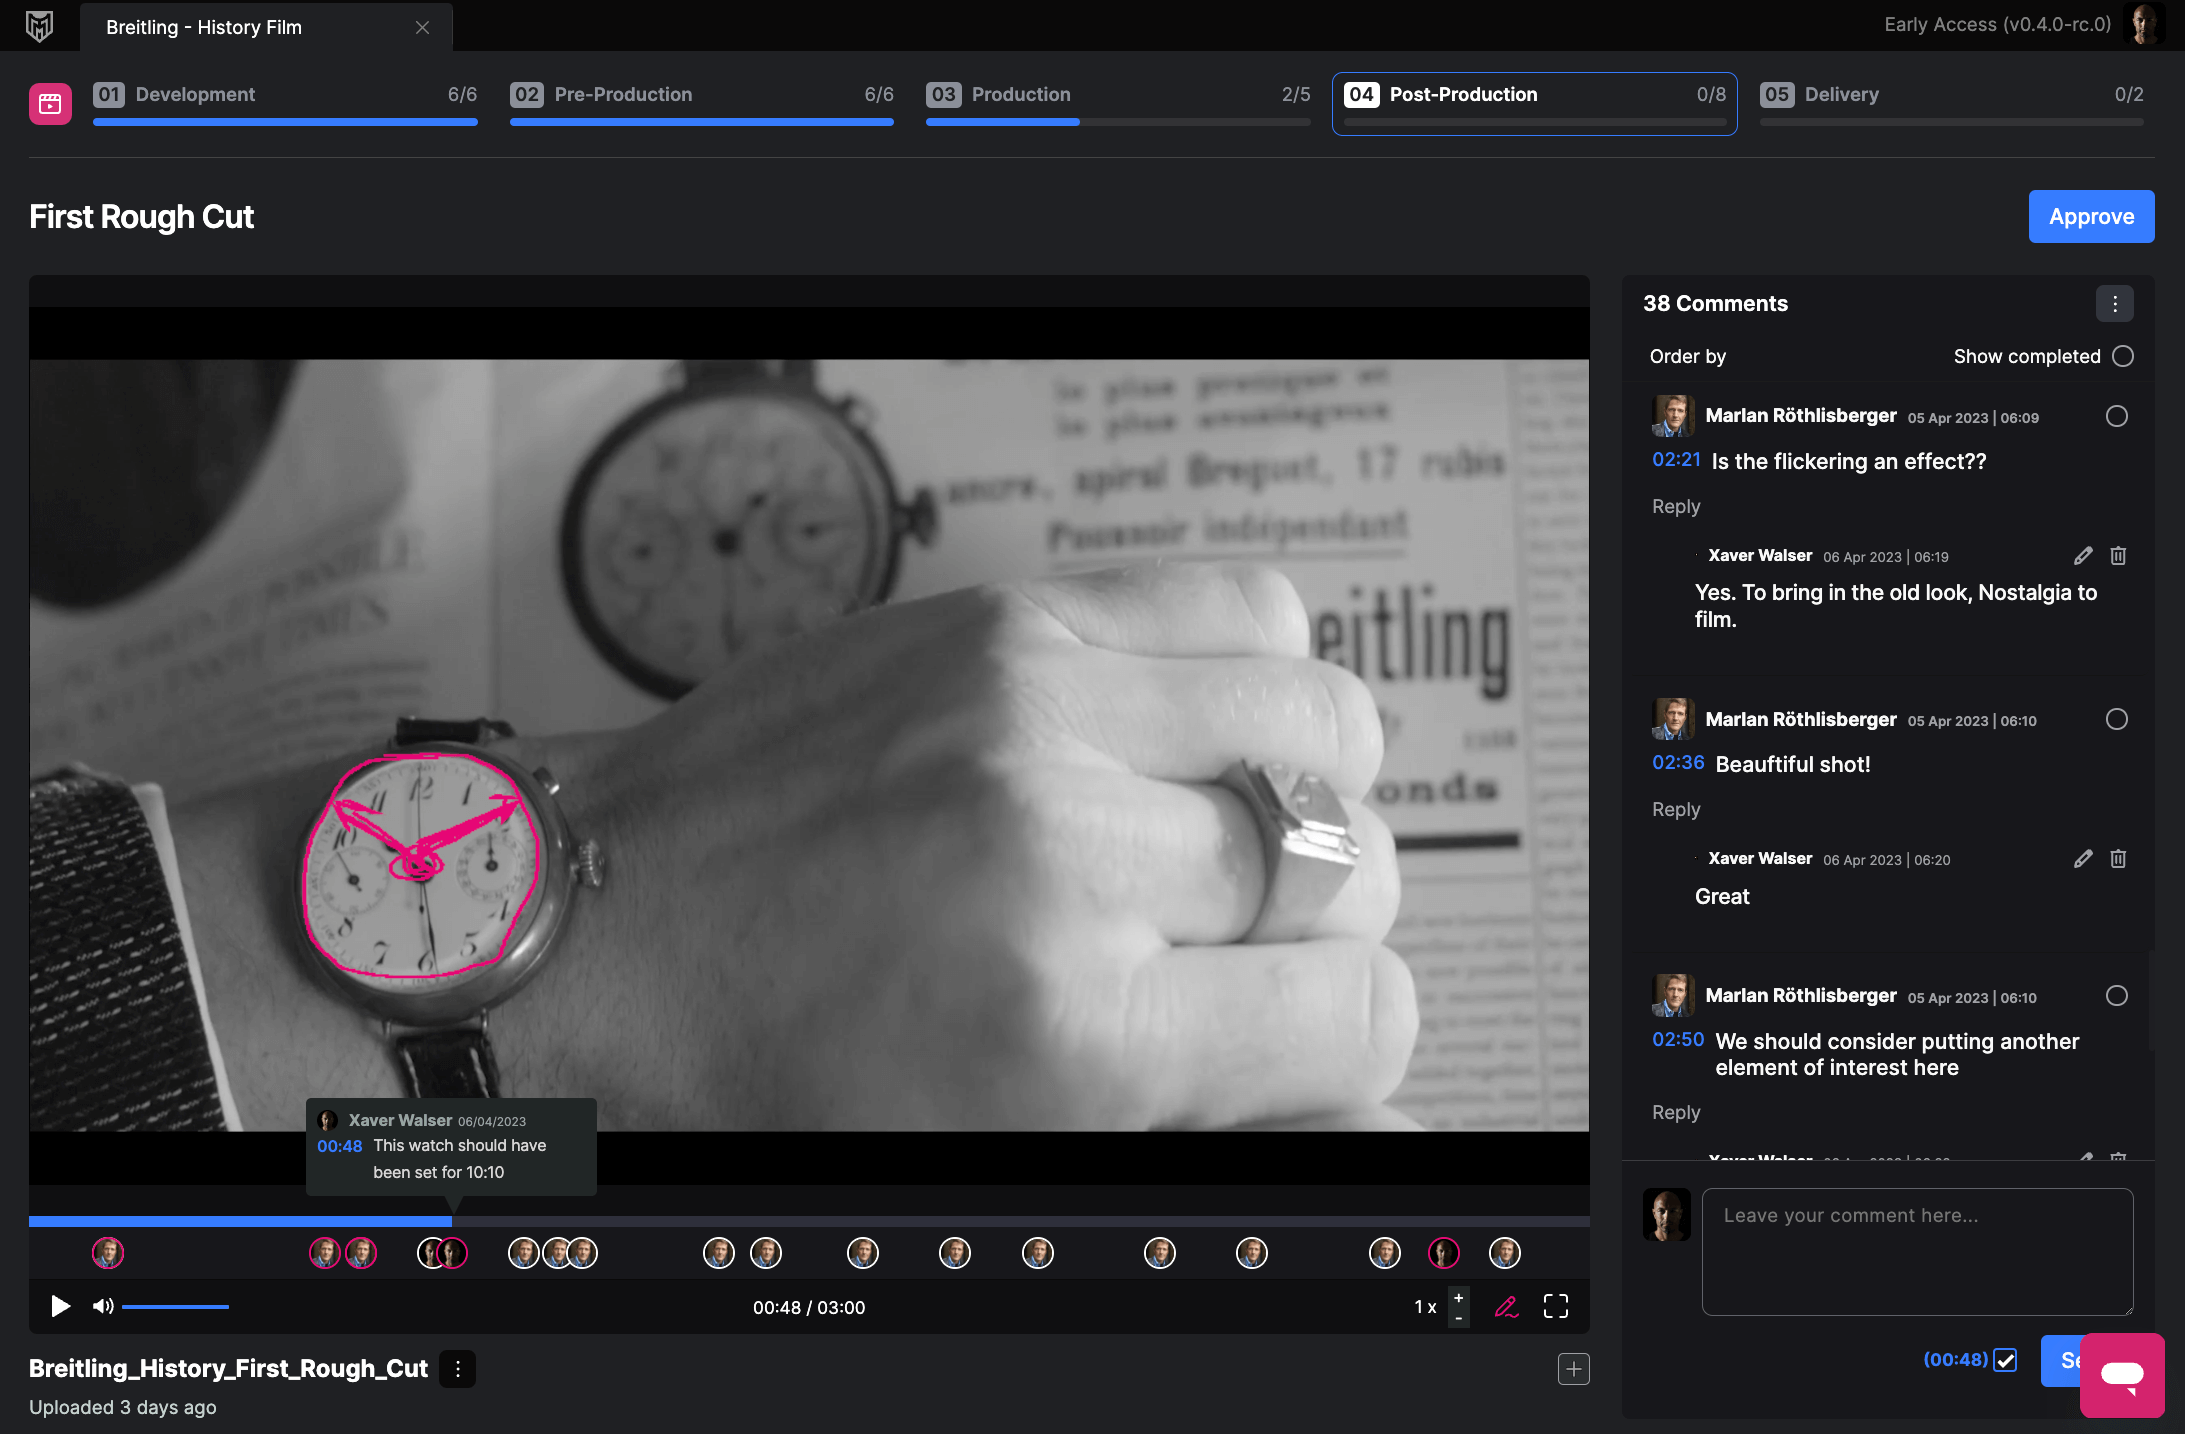Toggle Show completed comments
The height and width of the screenshot is (1434, 2185).
click(x=2123, y=356)
